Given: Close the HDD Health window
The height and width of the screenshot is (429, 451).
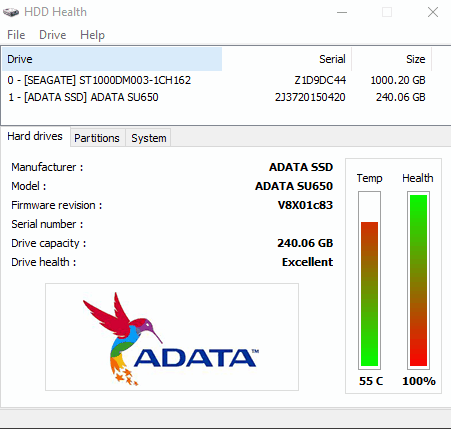Looking at the screenshot, I should coord(433,12).
